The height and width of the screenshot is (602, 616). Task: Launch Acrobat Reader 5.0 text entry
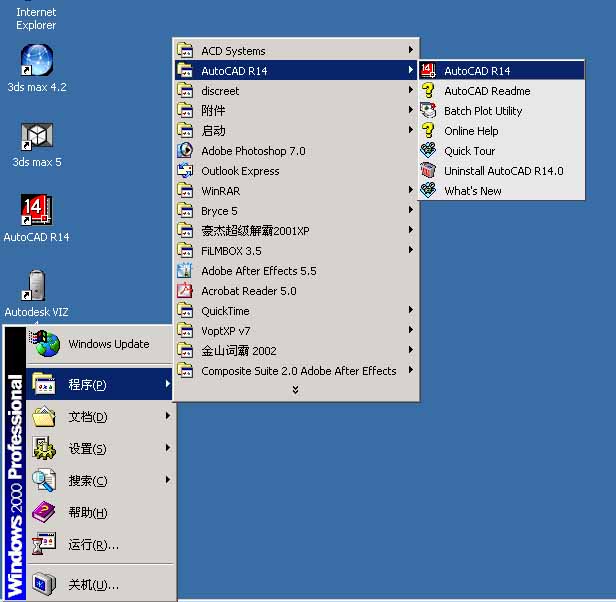pos(249,291)
